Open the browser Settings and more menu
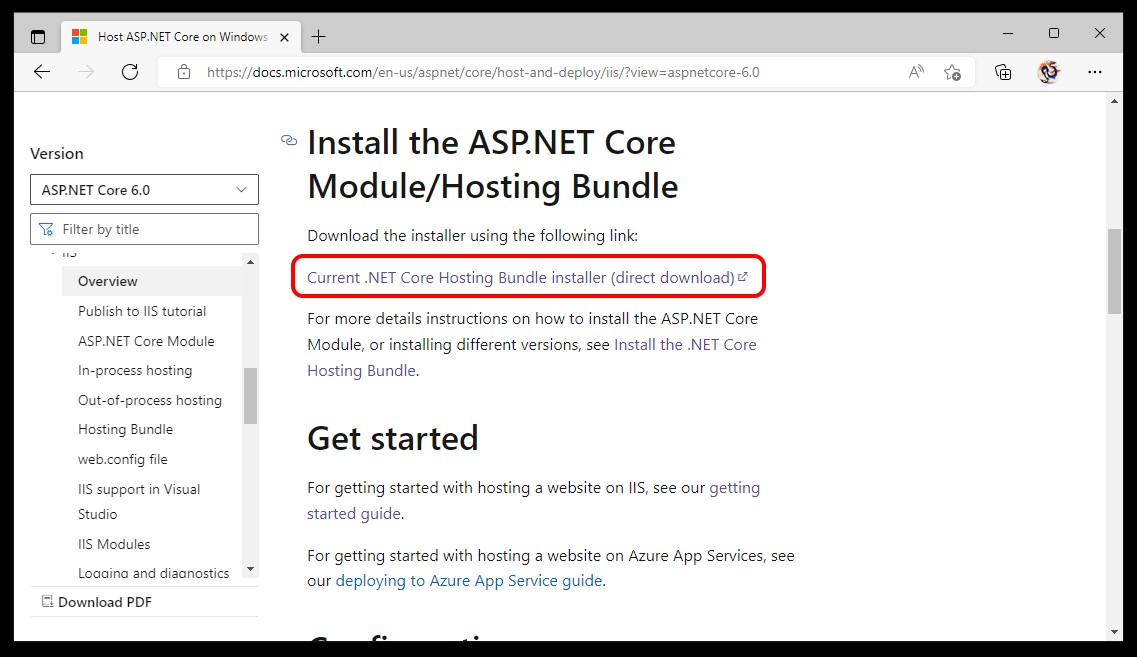 1095,72
